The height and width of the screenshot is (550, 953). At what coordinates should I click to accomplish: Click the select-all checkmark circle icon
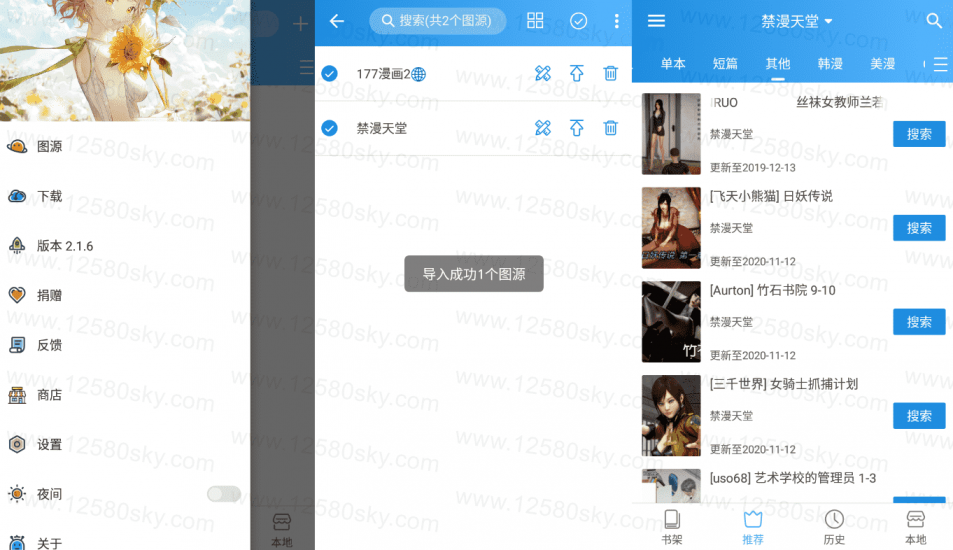[578, 21]
